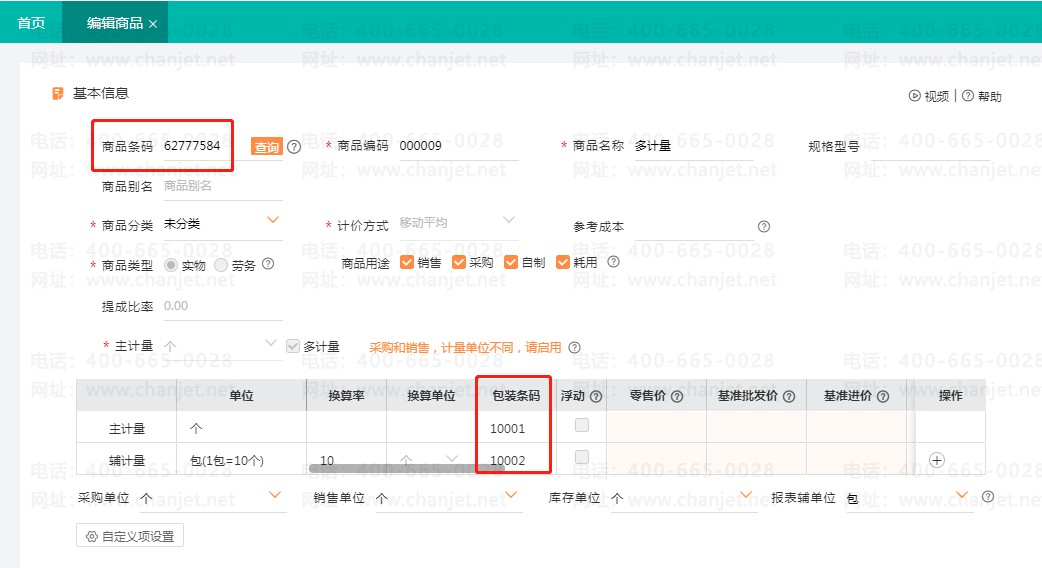
Task: Click plus icon to add unit row
Action: click(x=937, y=460)
